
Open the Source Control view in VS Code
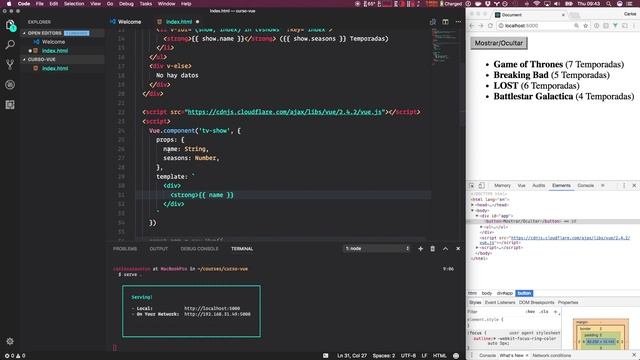(x=10, y=64)
